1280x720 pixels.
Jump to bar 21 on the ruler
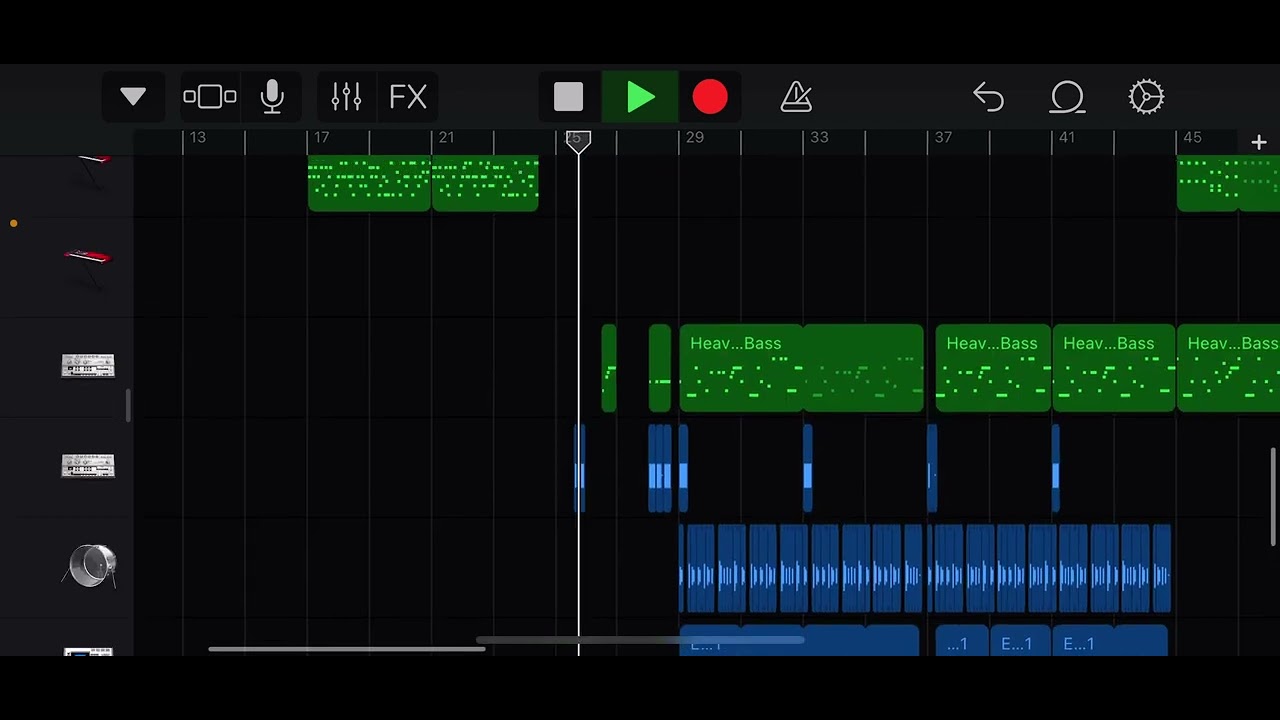coord(446,138)
